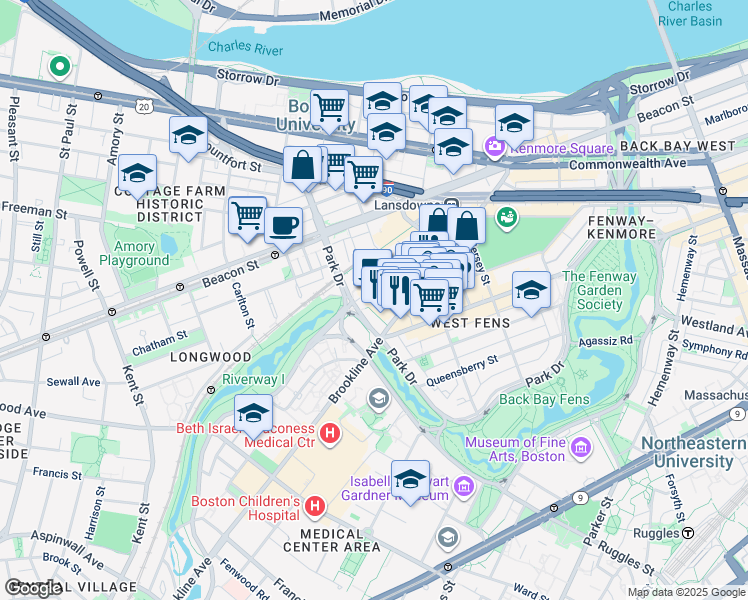The height and width of the screenshot is (600, 748).
Task: Select the graduation cap marker above Kenmore Square
Action: (514, 125)
